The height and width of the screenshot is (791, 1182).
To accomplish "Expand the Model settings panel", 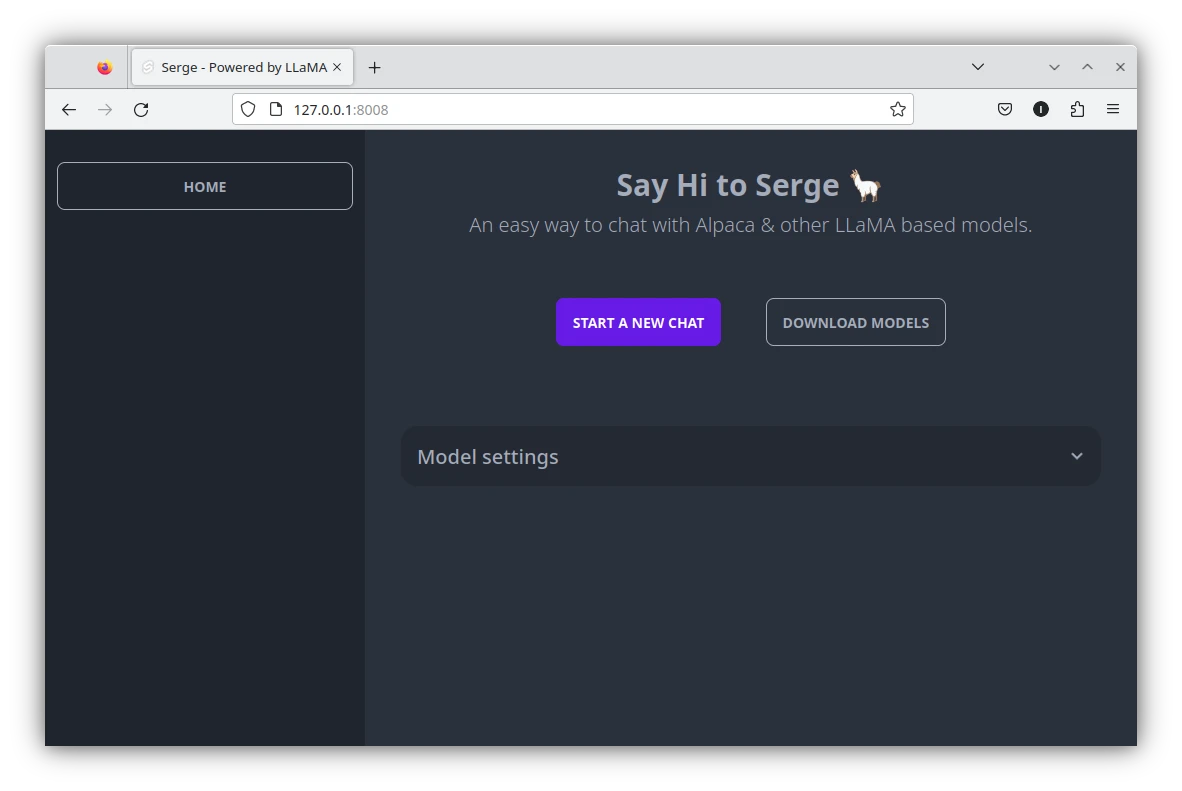I will 751,456.
